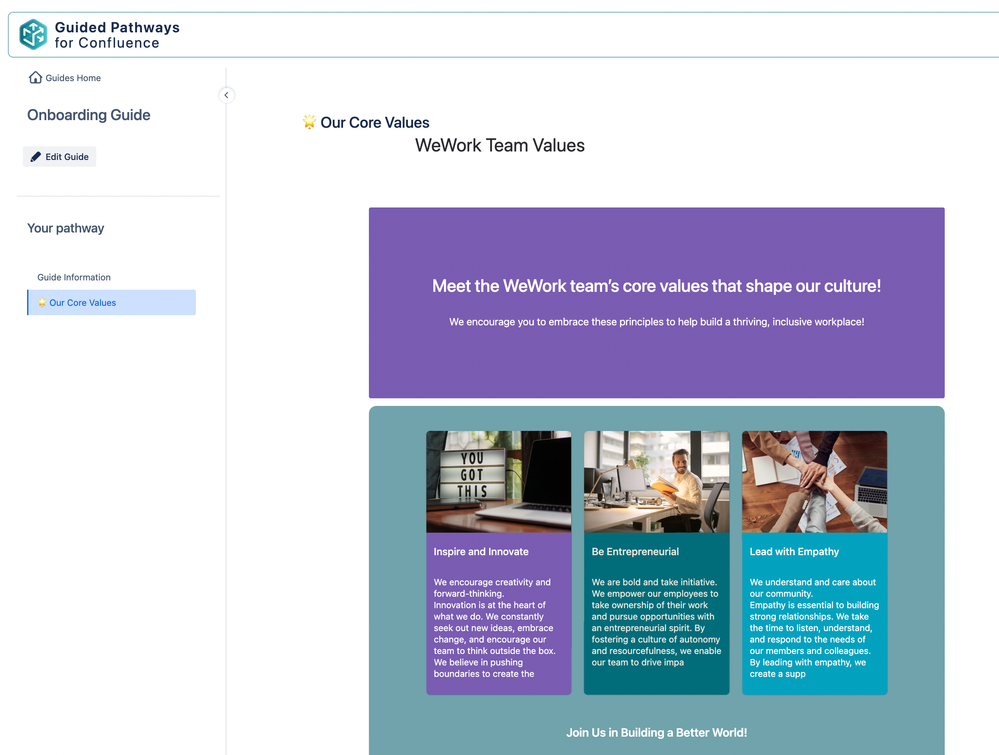Screen dimensions: 999x755
Task: Click the Lead with Empathy card title
Action: [794, 552]
